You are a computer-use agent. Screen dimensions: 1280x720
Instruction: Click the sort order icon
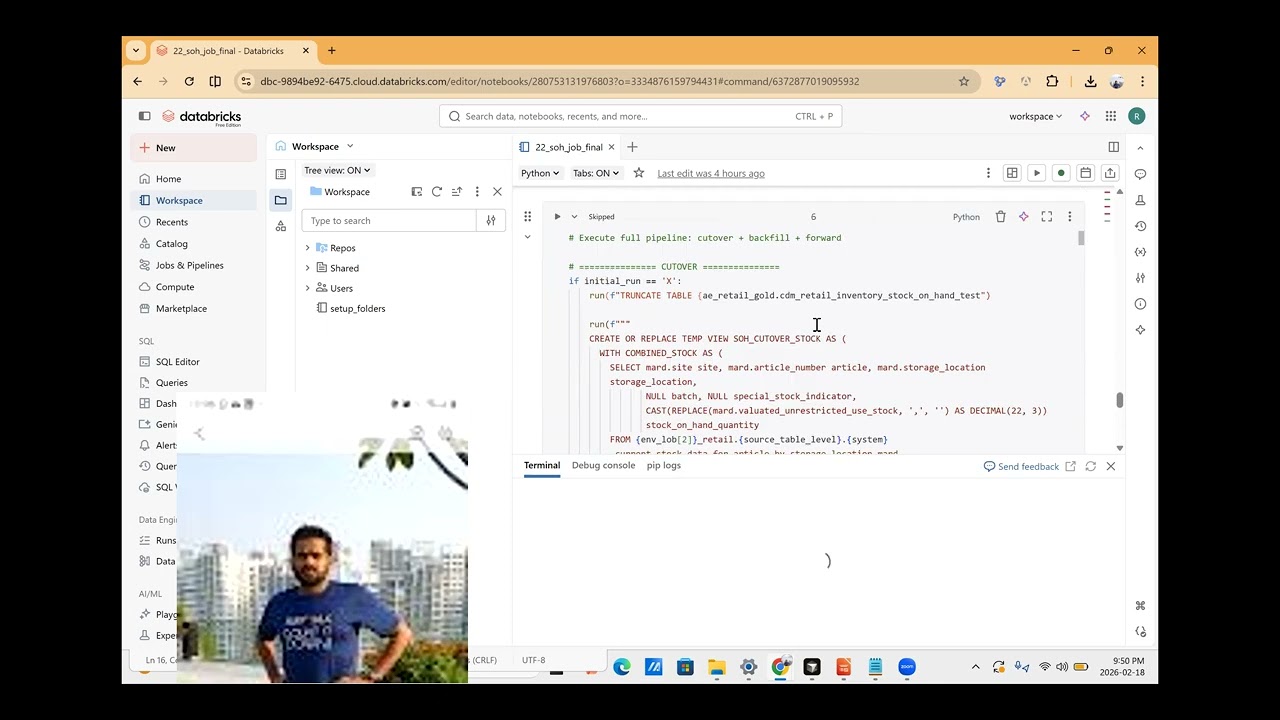click(x=457, y=191)
